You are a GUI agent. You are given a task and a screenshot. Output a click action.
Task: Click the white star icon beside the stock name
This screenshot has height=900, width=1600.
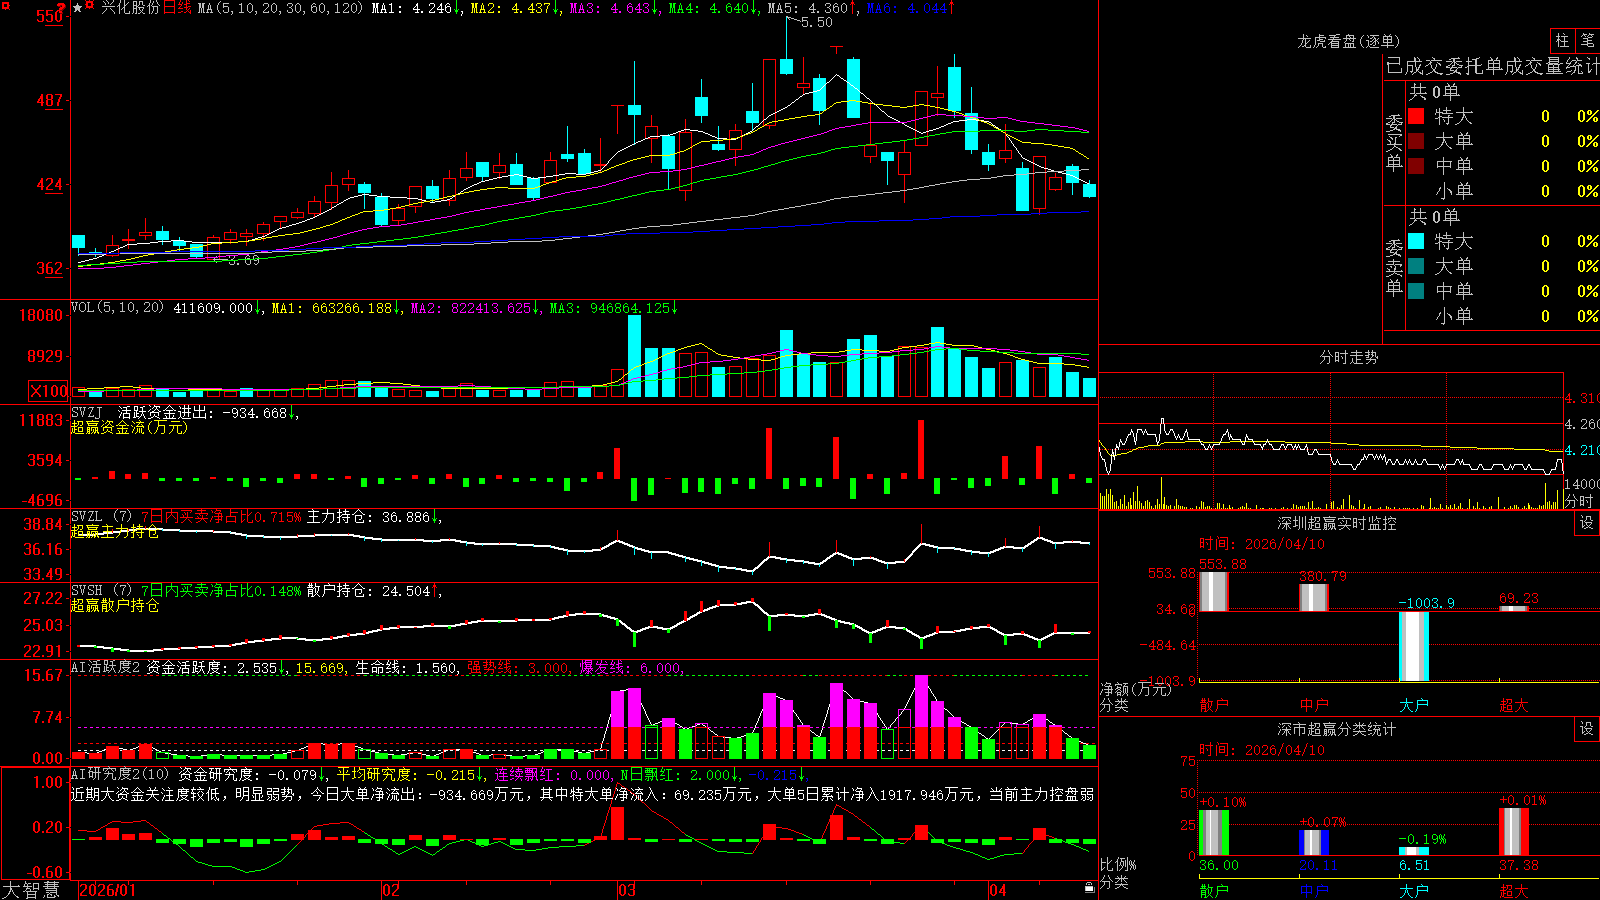pos(77,8)
